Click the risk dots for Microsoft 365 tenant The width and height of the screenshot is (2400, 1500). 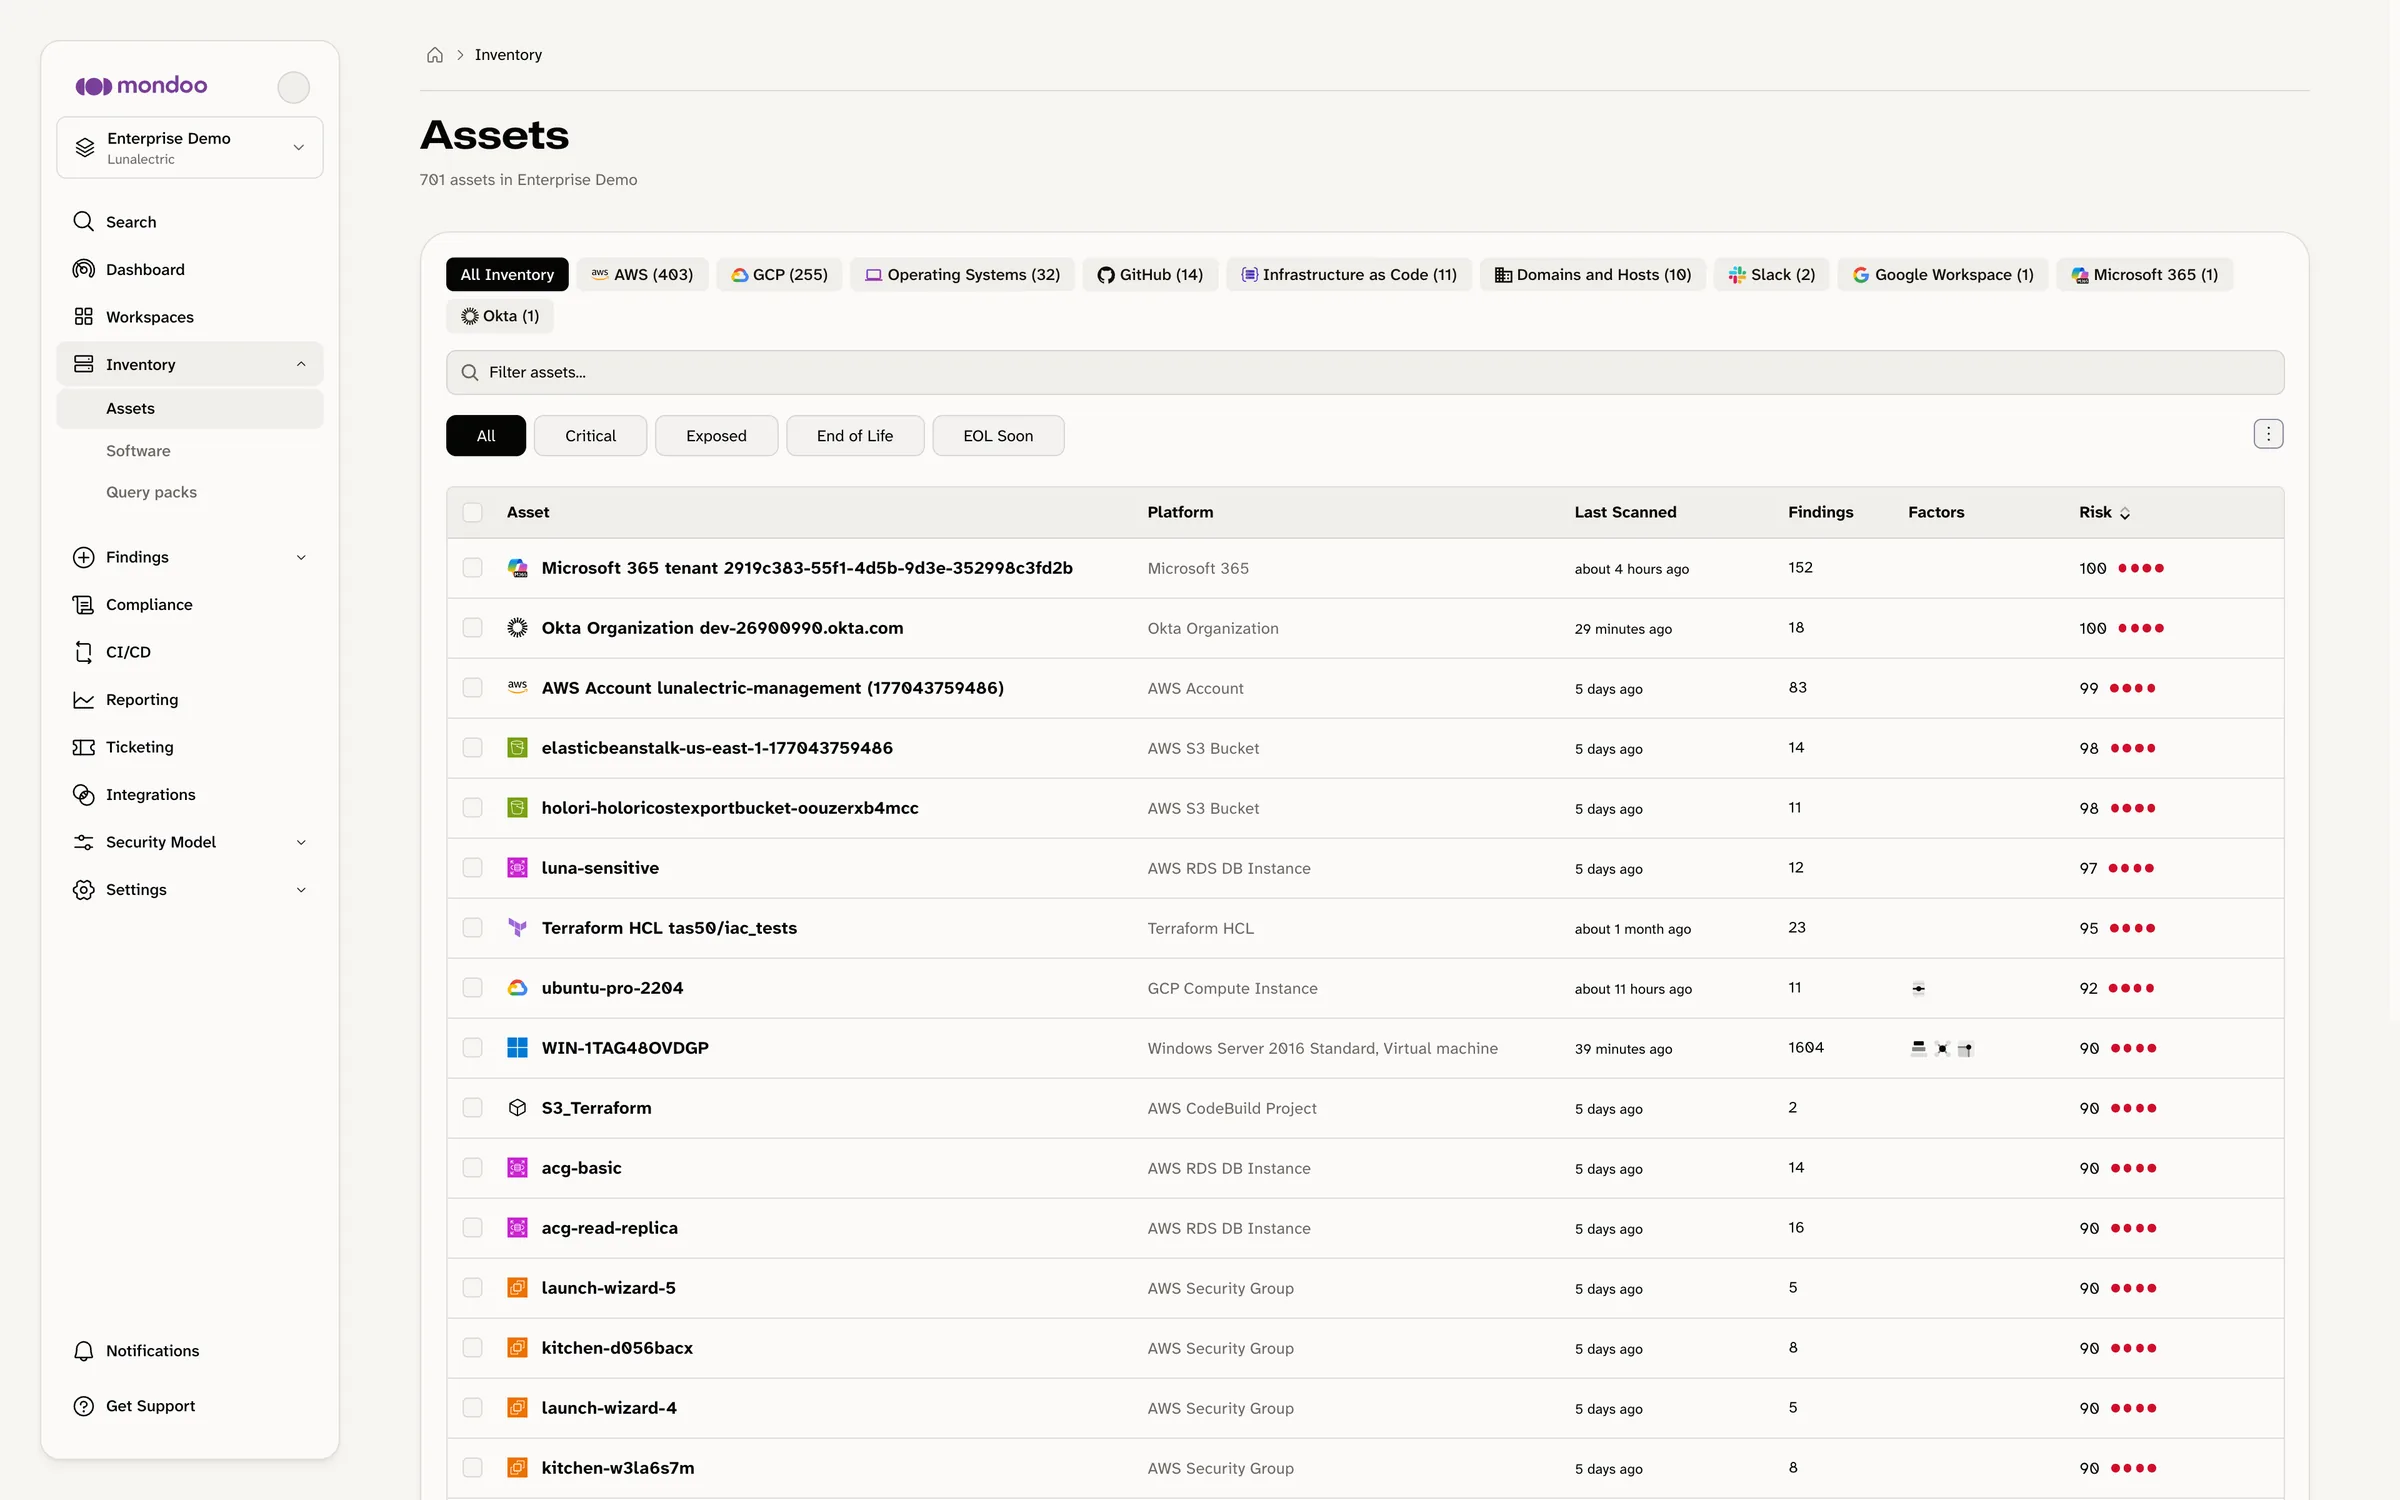2141,568
